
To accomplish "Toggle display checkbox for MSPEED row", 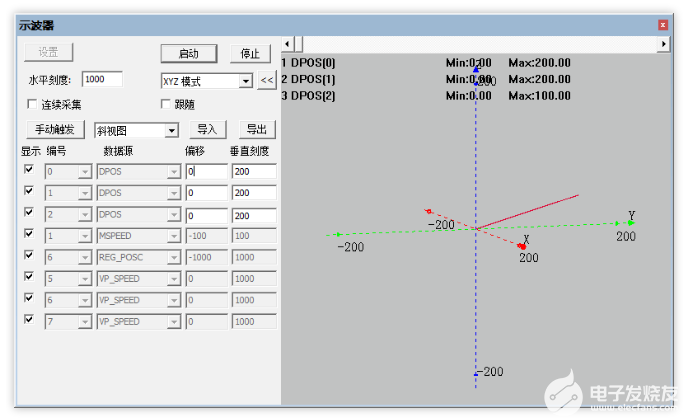I will pos(29,233).
